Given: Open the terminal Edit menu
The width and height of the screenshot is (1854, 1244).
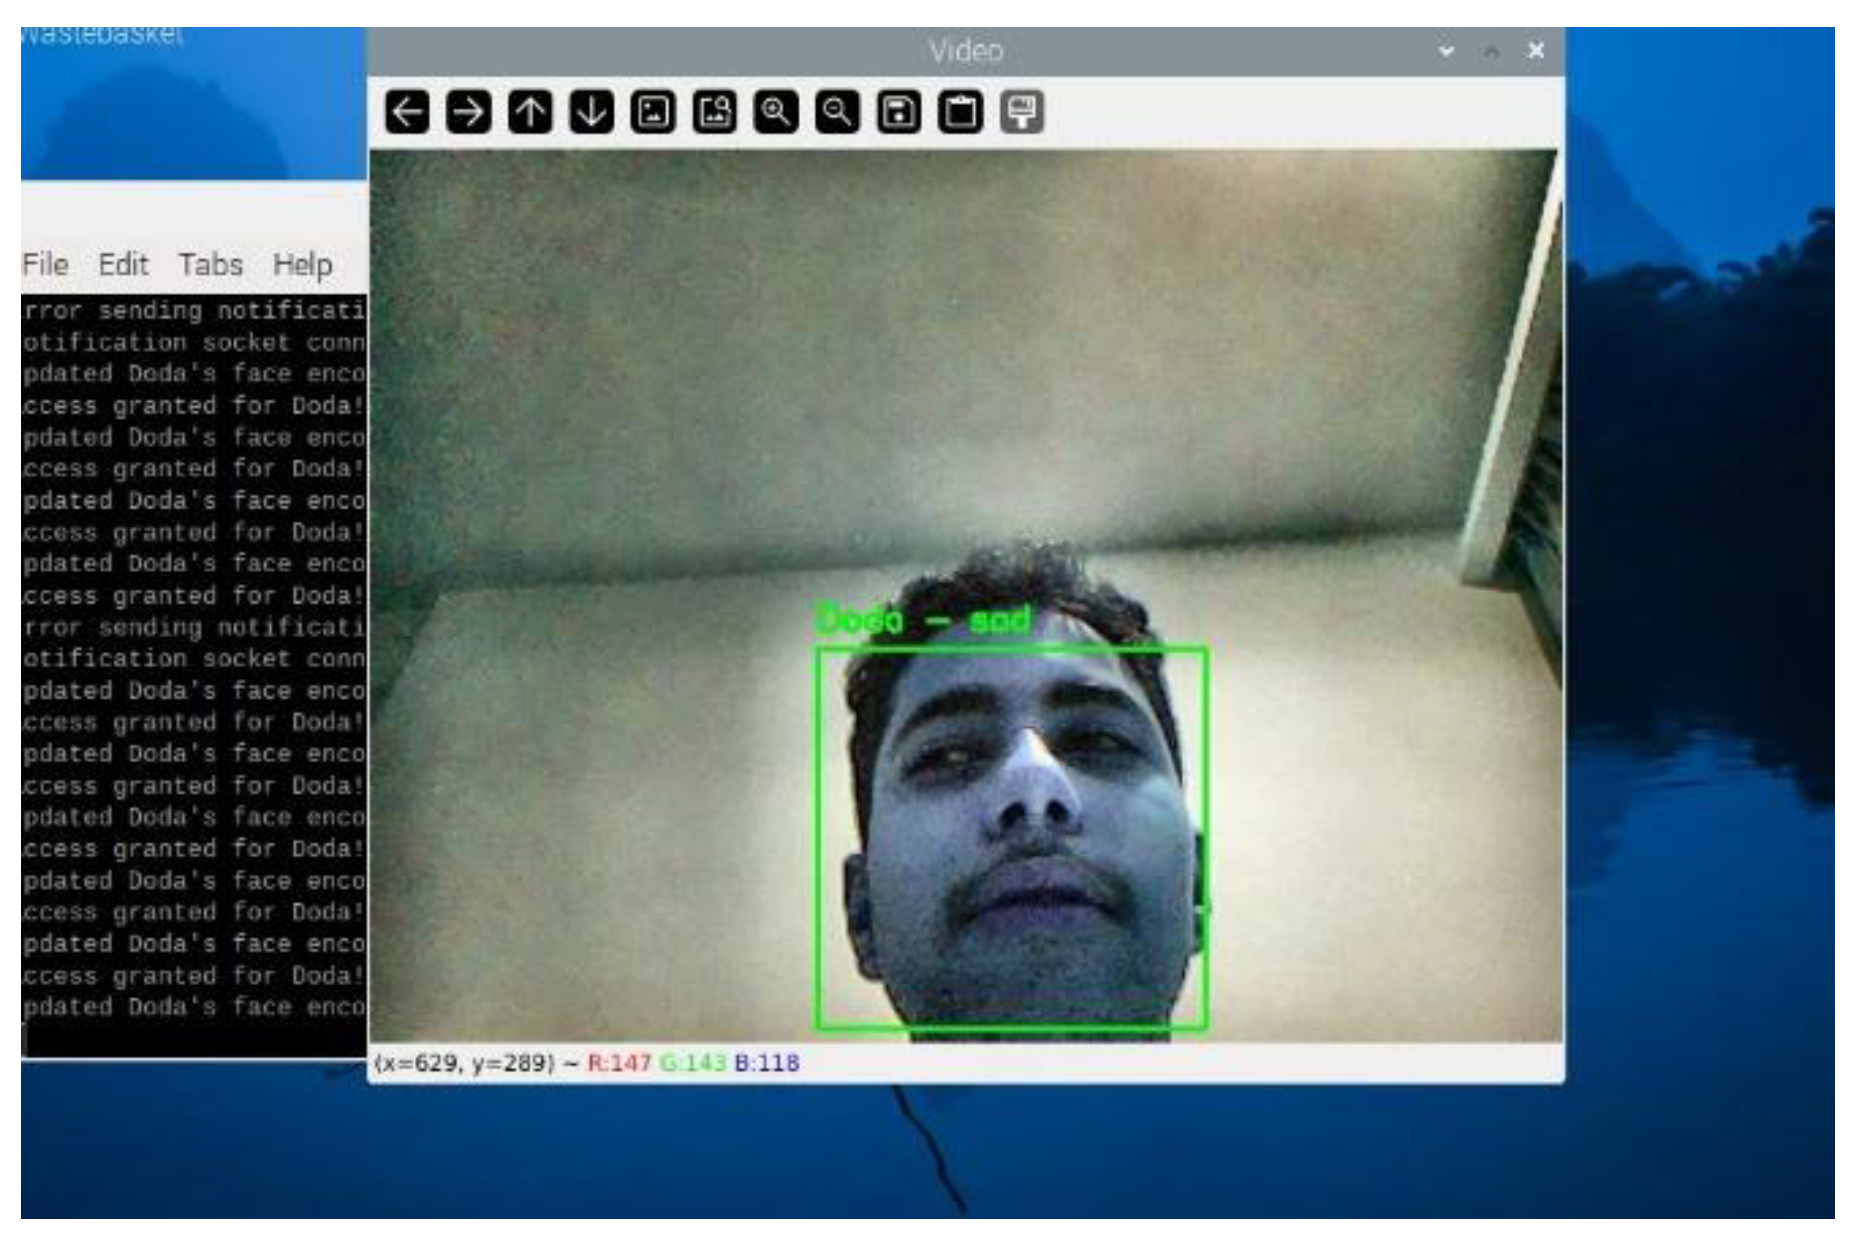Looking at the screenshot, I should point(123,265).
